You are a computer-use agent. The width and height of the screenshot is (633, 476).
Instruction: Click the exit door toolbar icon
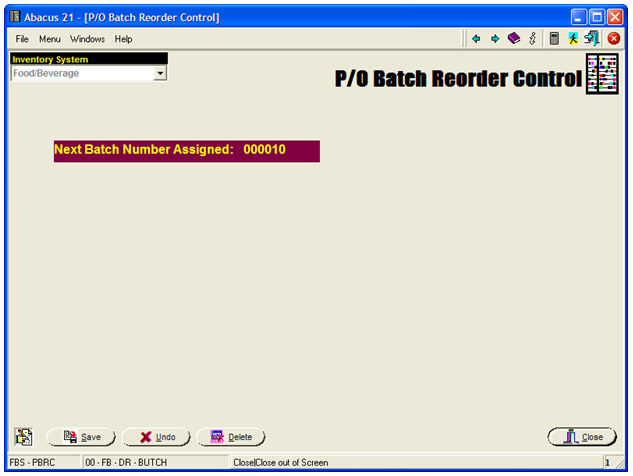[592, 39]
